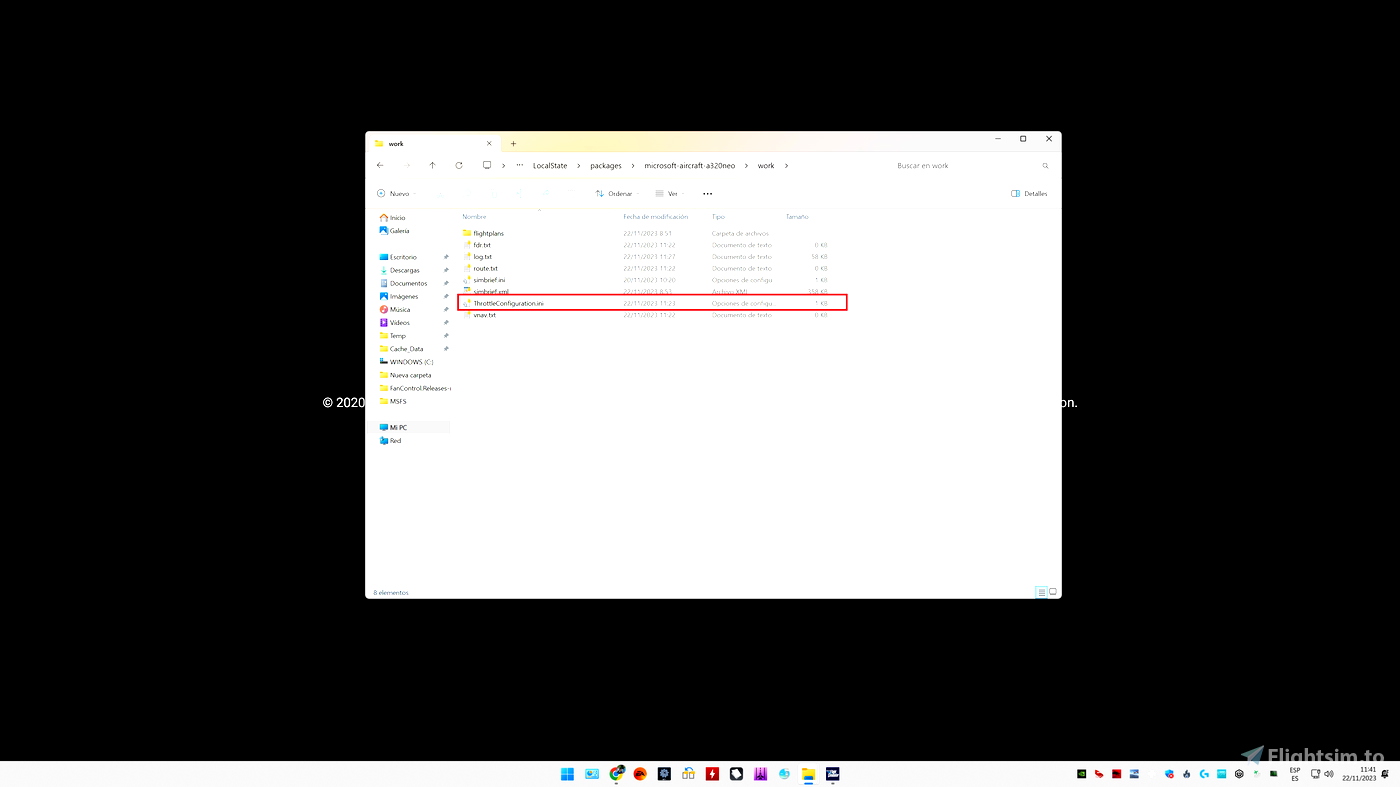The width and height of the screenshot is (1400, 787).
Task: Select Mi PC in navigation pane
Action: pos(398,427)
